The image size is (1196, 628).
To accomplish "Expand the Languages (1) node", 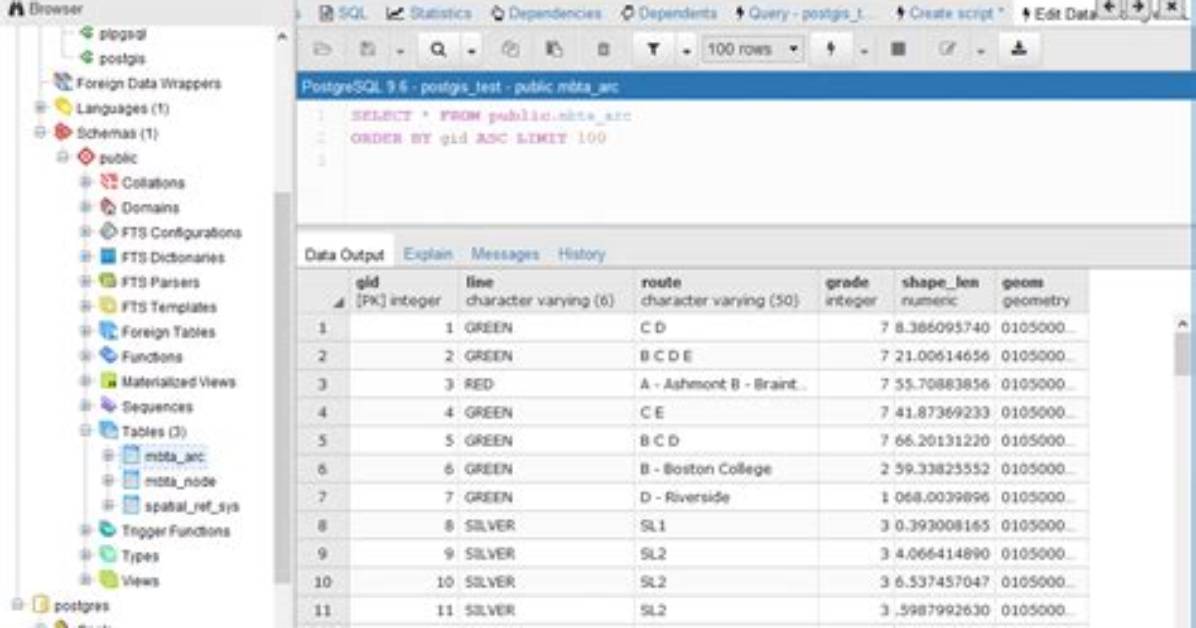I will click(40, 108).
